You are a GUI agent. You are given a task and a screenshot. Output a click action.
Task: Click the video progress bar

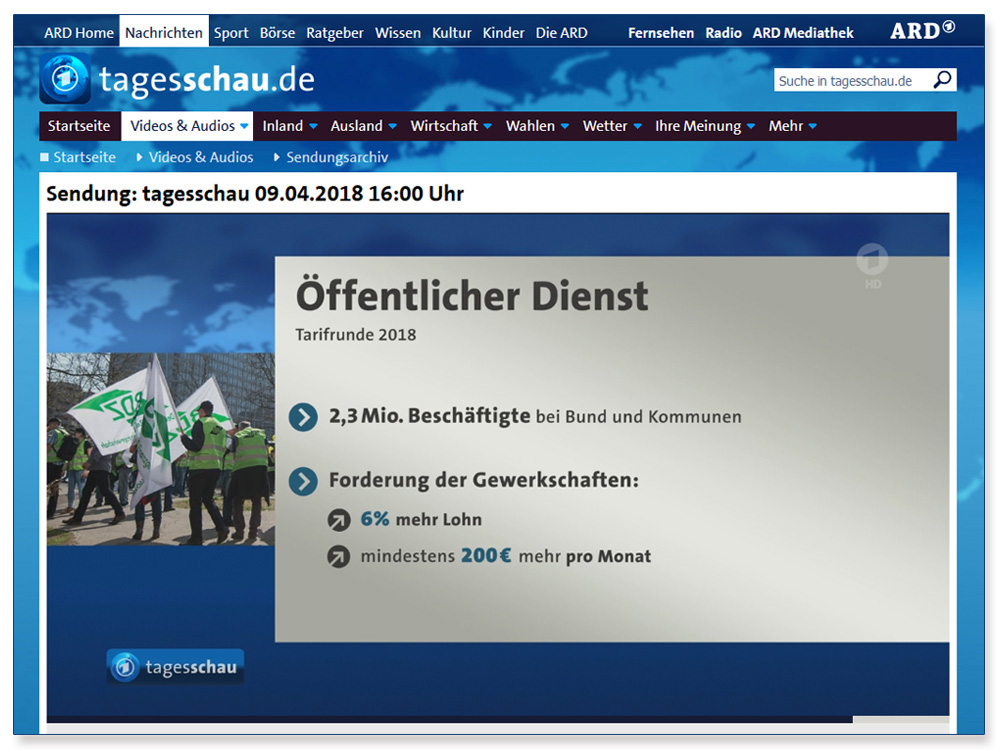(x=497, y=719)
